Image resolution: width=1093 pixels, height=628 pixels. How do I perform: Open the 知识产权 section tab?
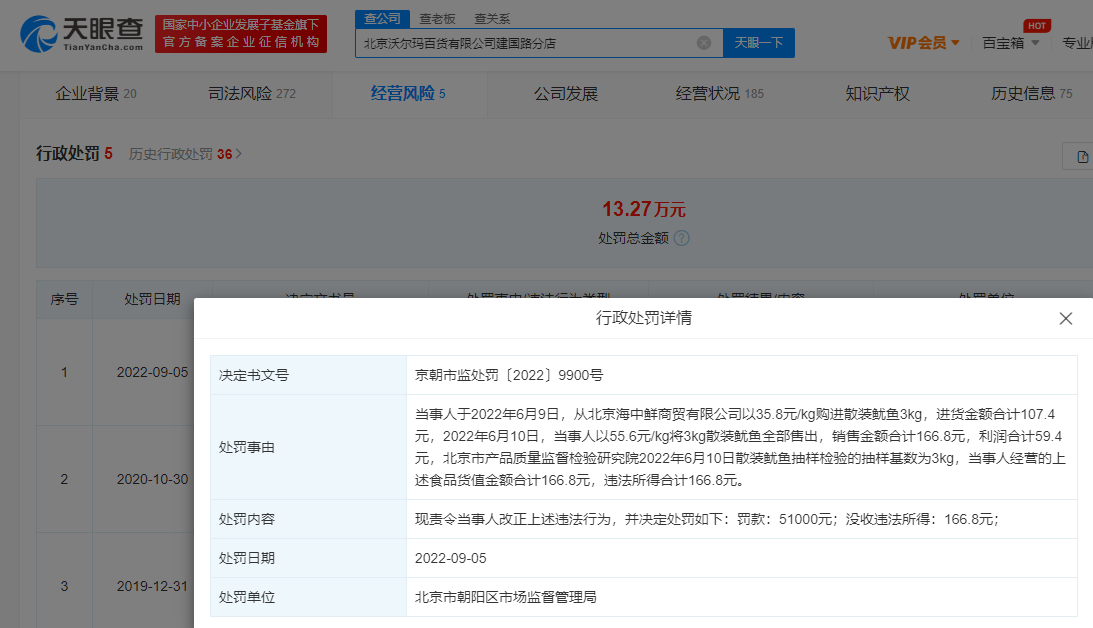(x=877, y=94)
